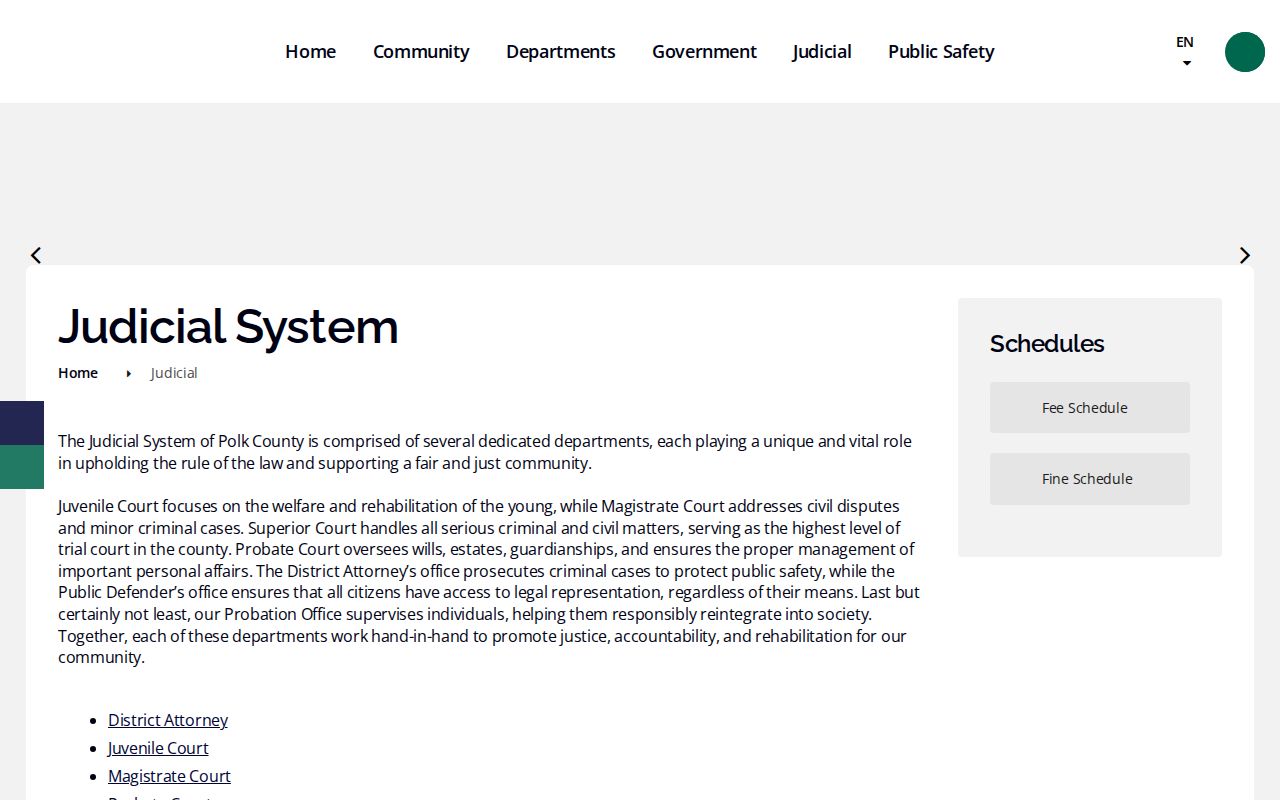The height and width of the screenshot is (800, 1280).
Task: Click the next slide right arrow
Action: pos(1245,255)
